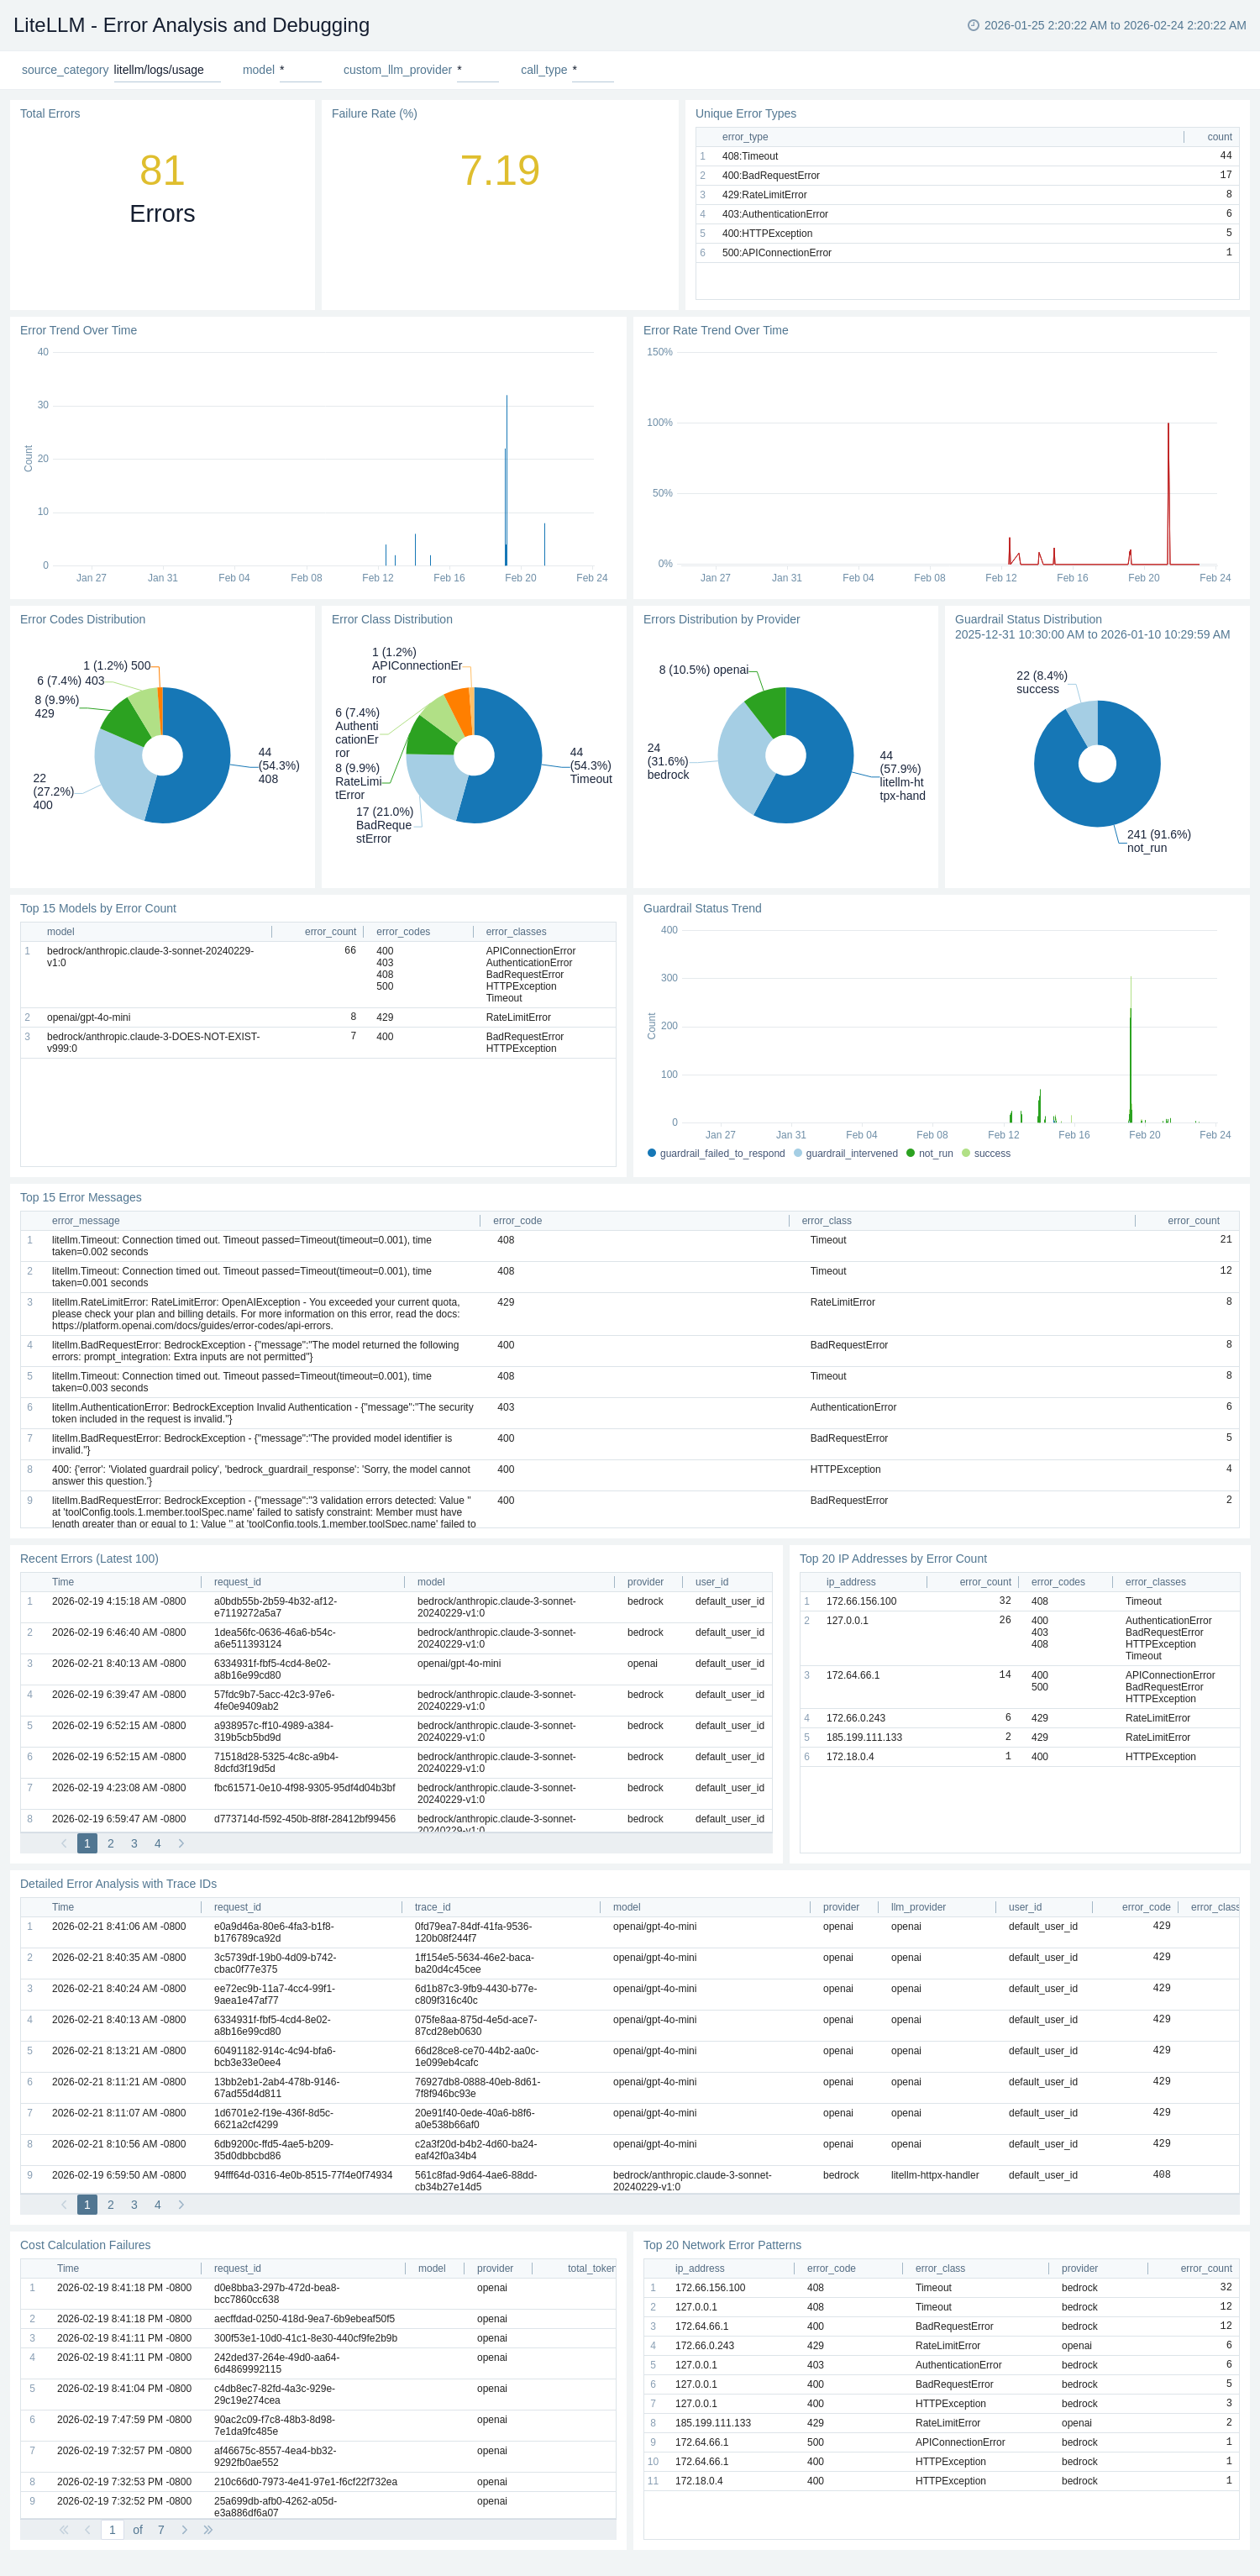This screenshot has width=1260, height=2576.
Task: Go to next page in Cost Calculation Failures
Action: 184,2529
